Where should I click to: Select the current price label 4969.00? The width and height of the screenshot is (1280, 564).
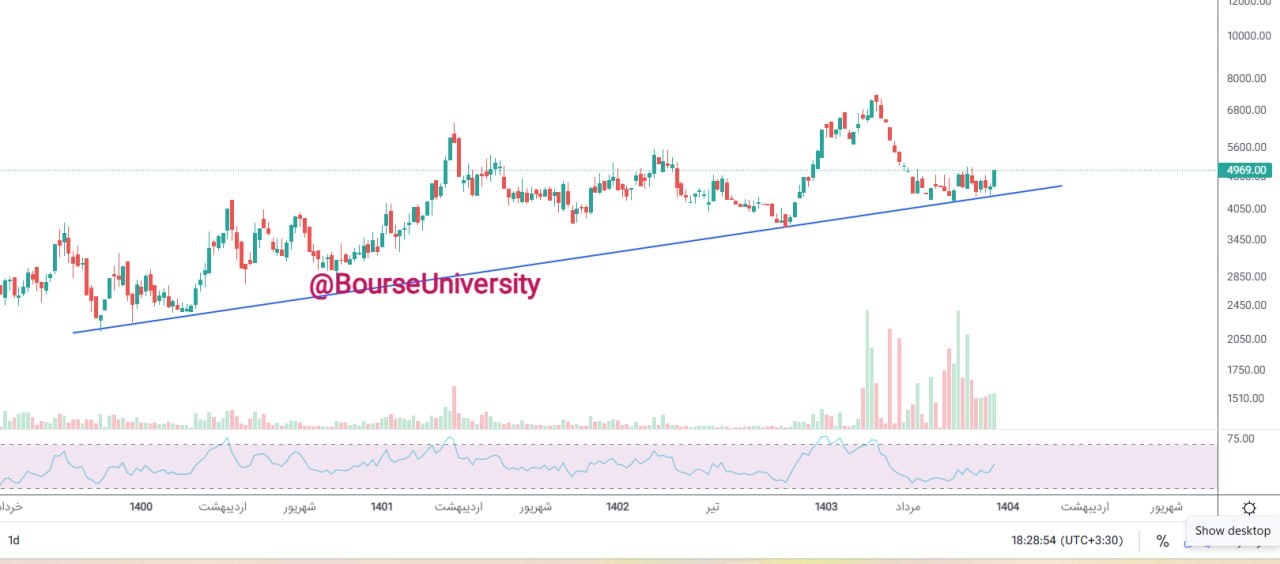click(x=1247, y=171)
